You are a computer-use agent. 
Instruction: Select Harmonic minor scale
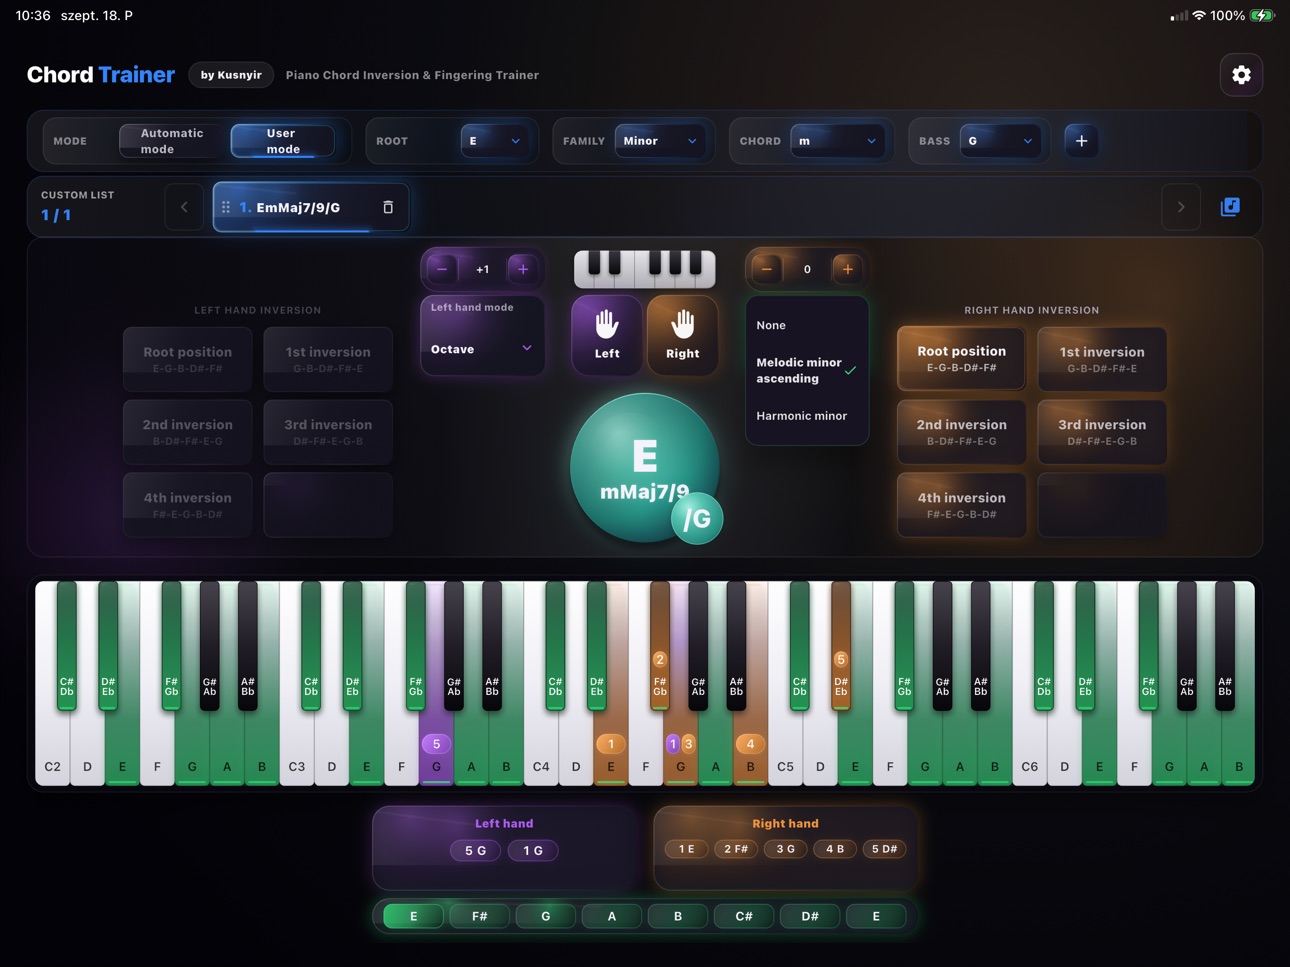click(807, 416)
